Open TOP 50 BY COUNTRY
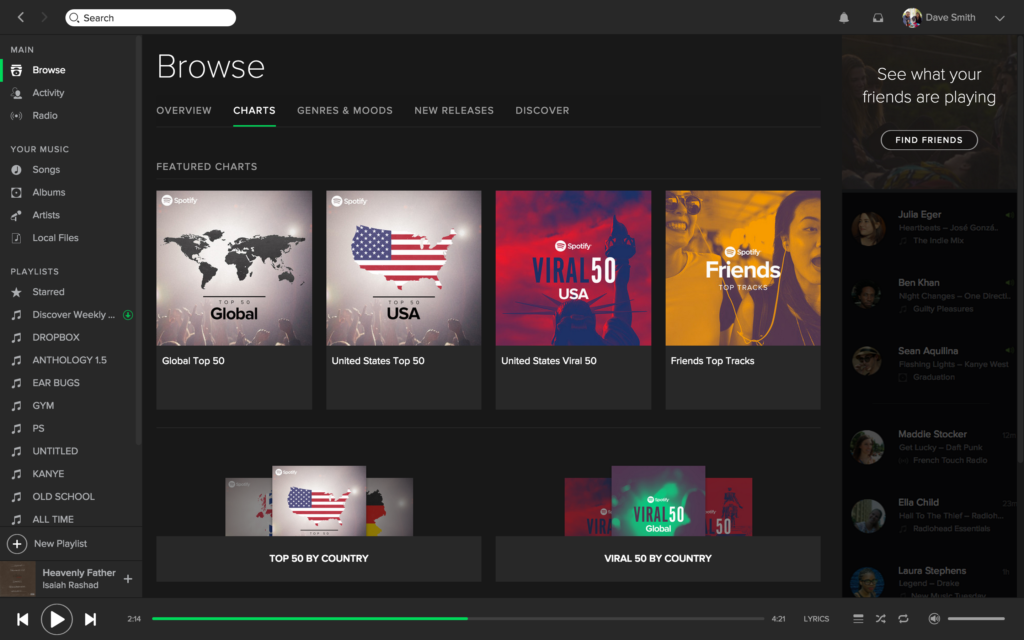This screenshot has width=1024, height=640. 319,558
